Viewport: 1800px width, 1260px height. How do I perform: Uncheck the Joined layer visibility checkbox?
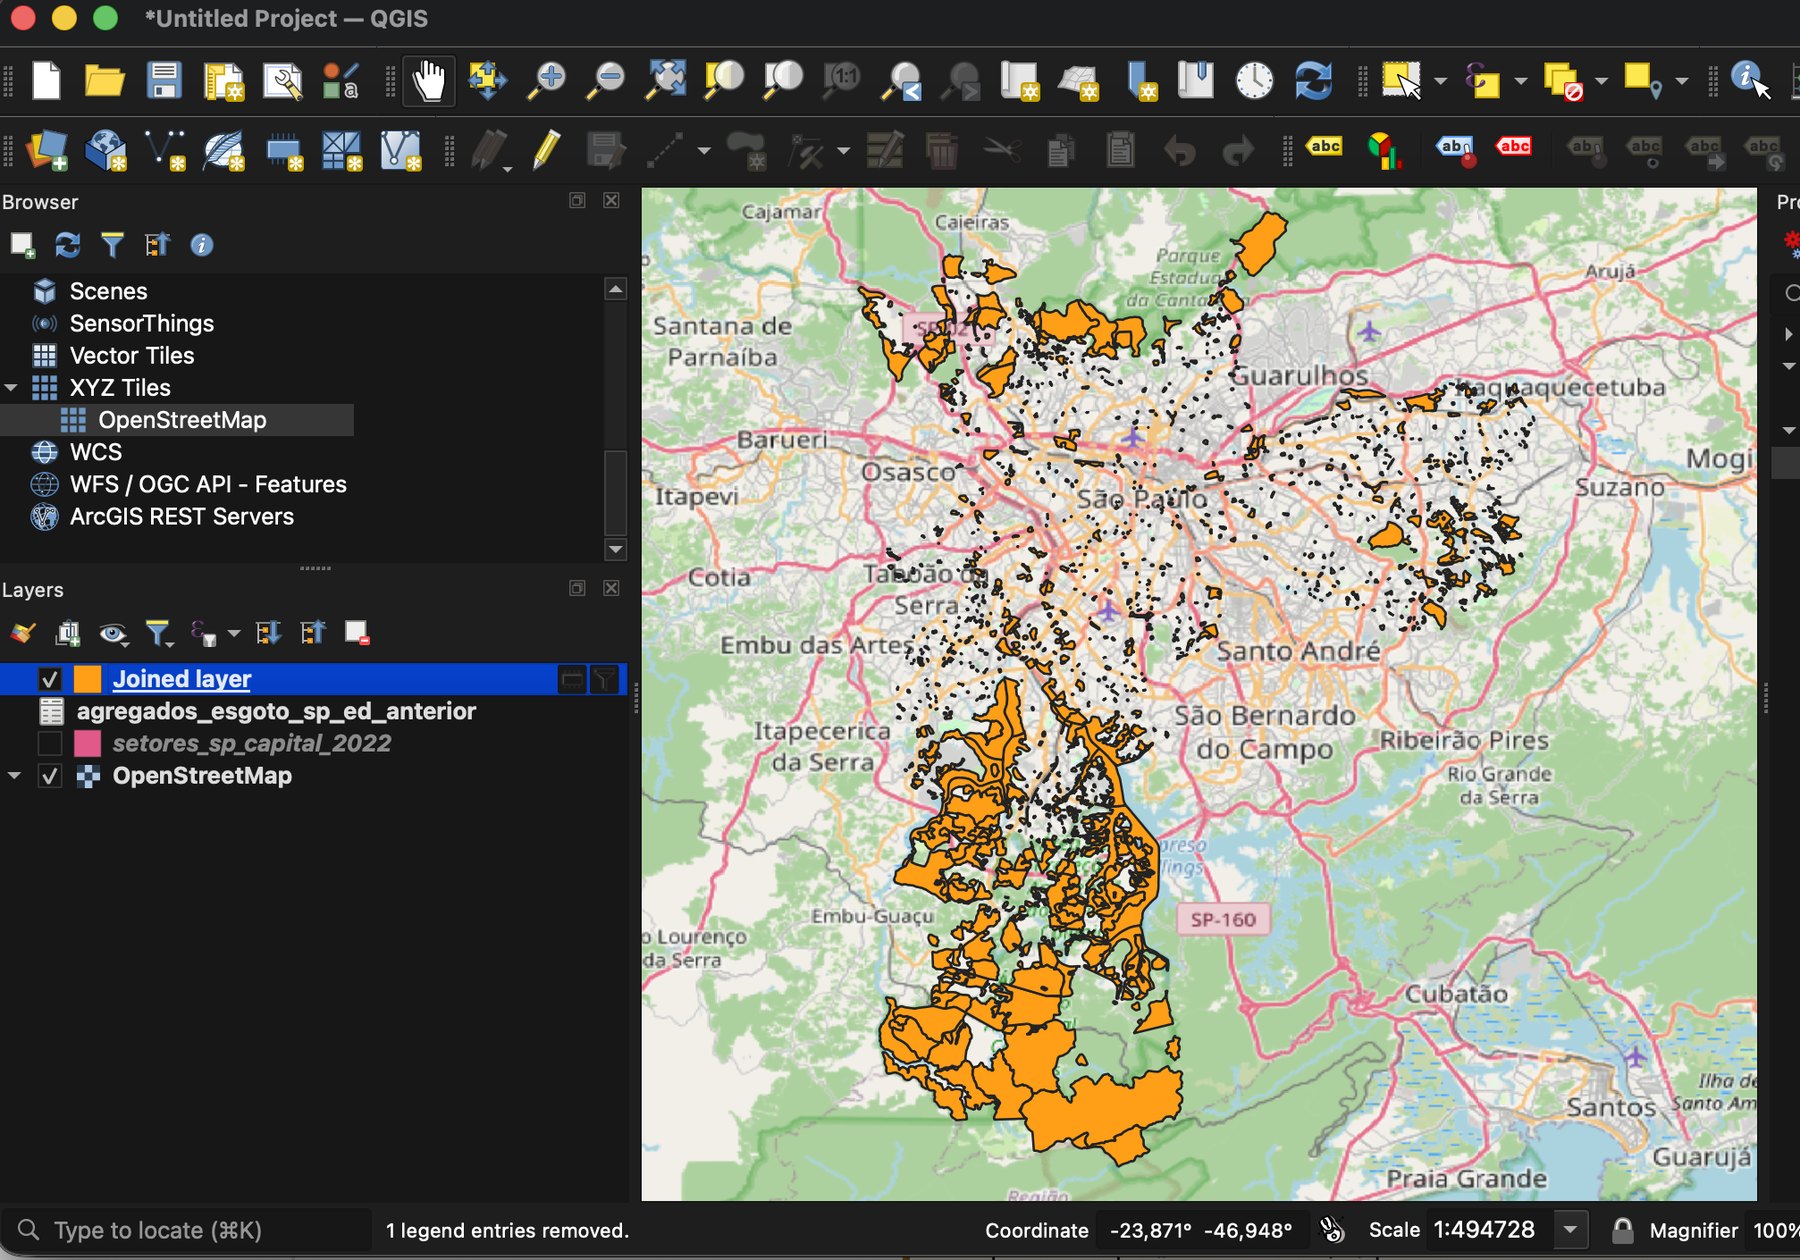pos(49,679)
